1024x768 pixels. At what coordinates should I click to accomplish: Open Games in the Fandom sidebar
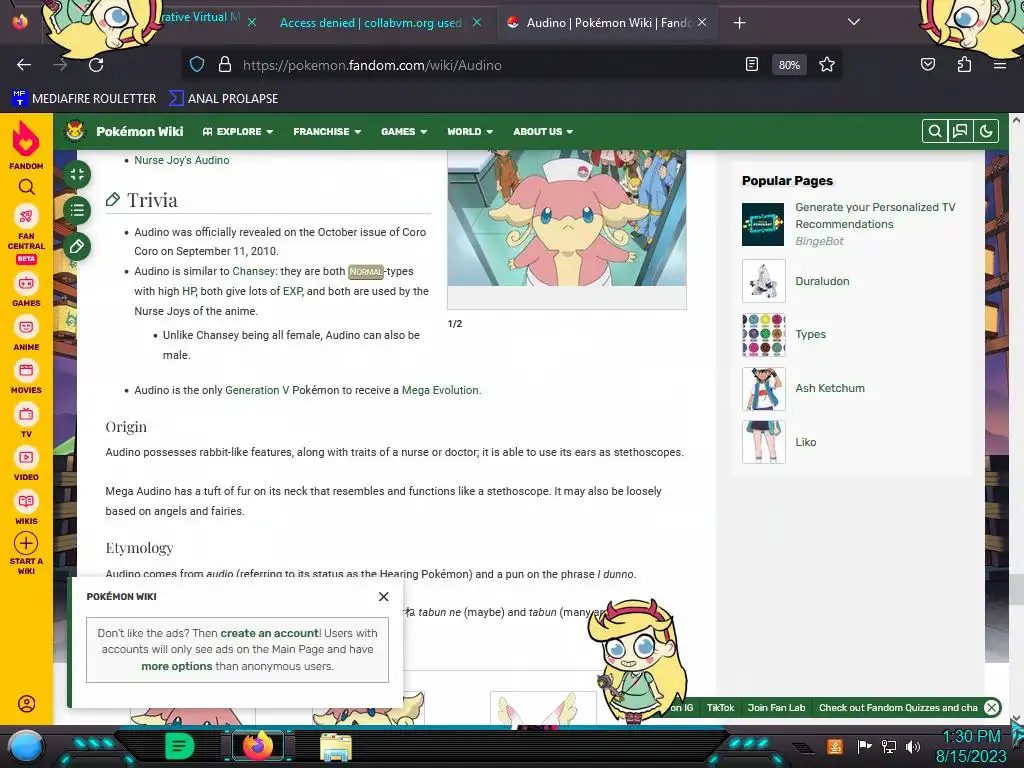[26, 289]
